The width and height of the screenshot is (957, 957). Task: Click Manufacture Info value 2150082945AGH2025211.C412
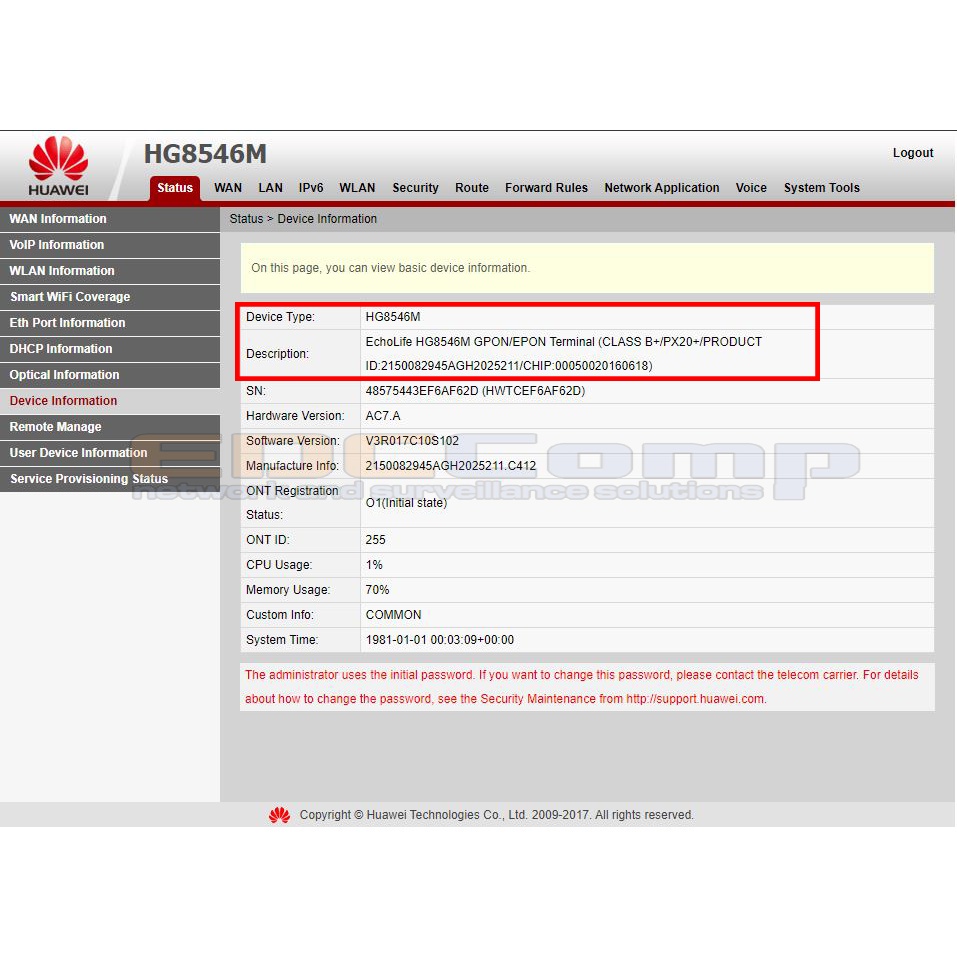tap(450, 466)
